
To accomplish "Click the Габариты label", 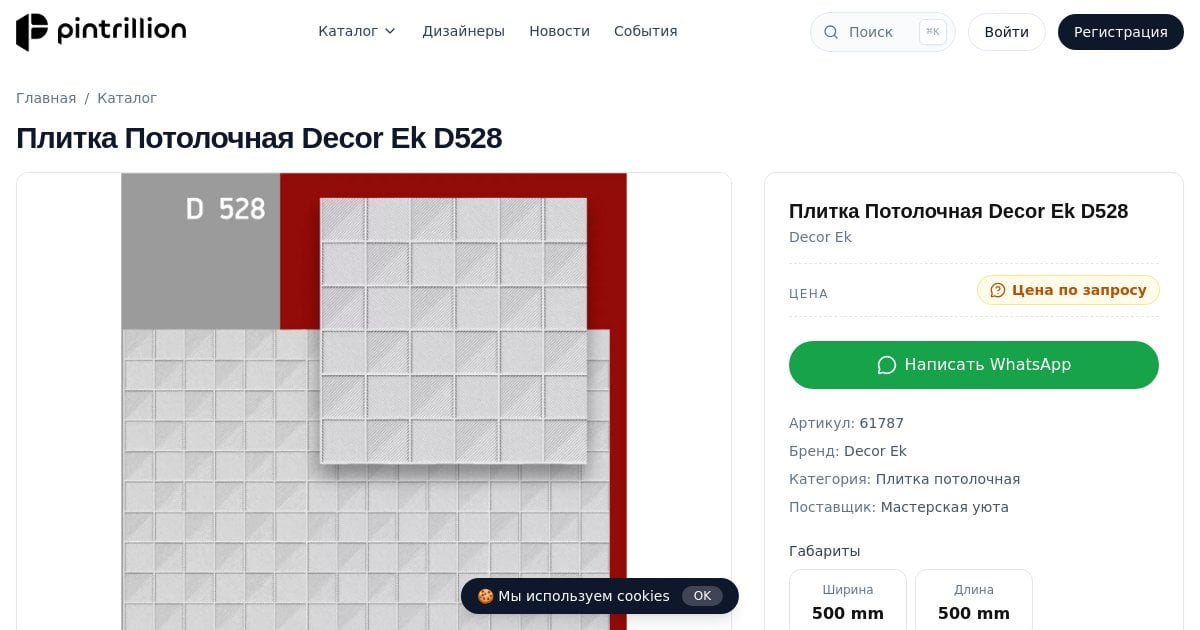I will [x=824, y=551].
